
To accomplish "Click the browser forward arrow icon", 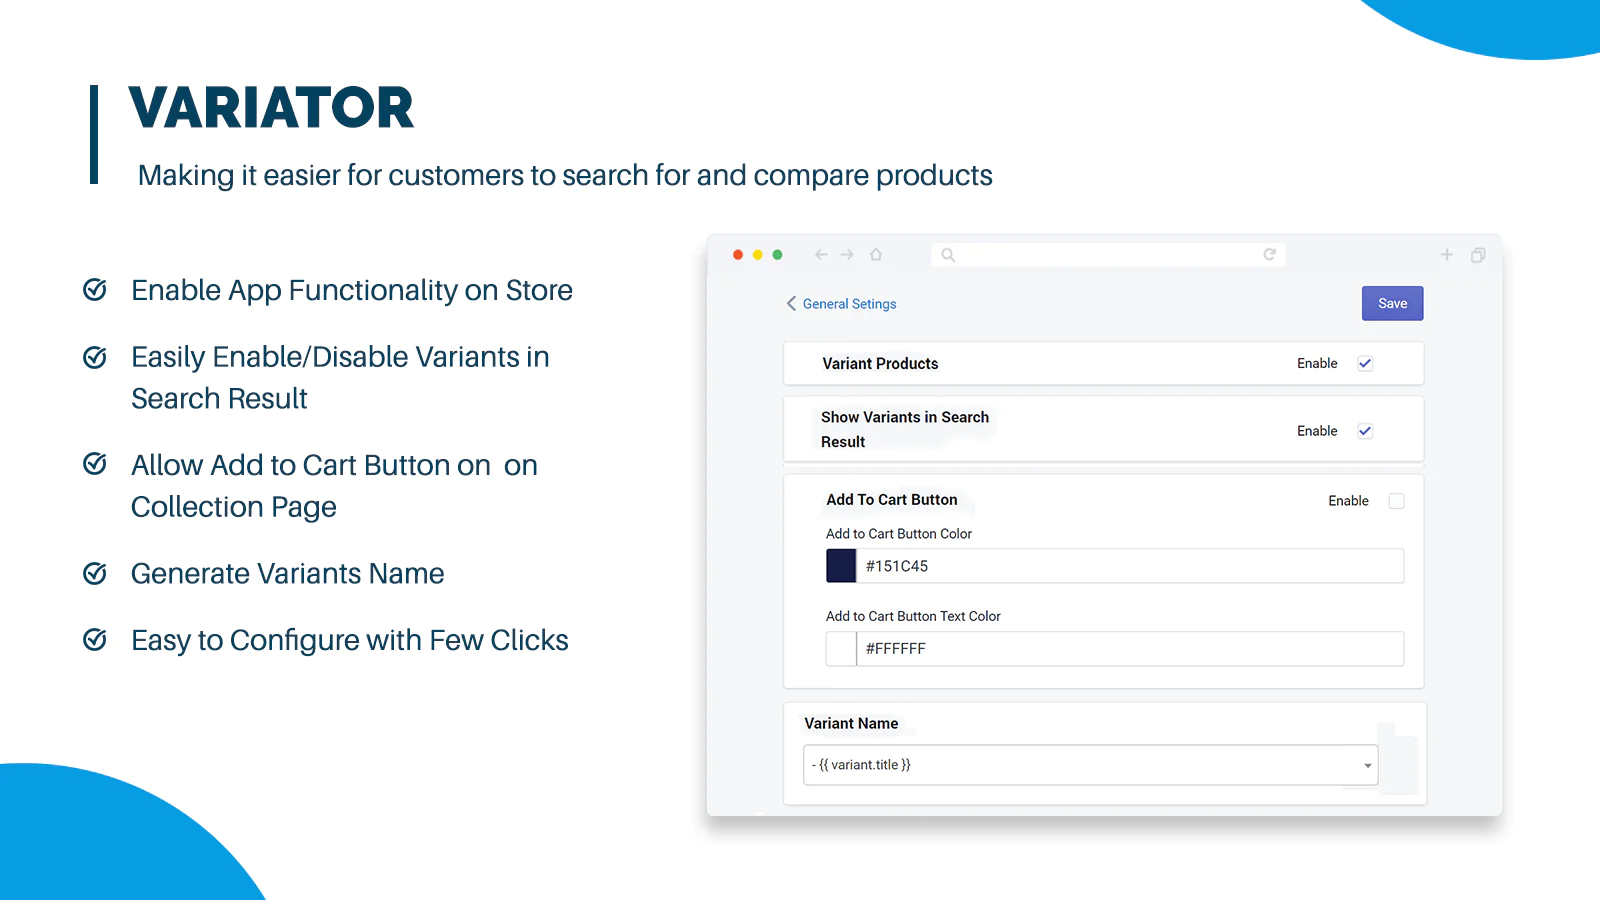I will 847,255.
